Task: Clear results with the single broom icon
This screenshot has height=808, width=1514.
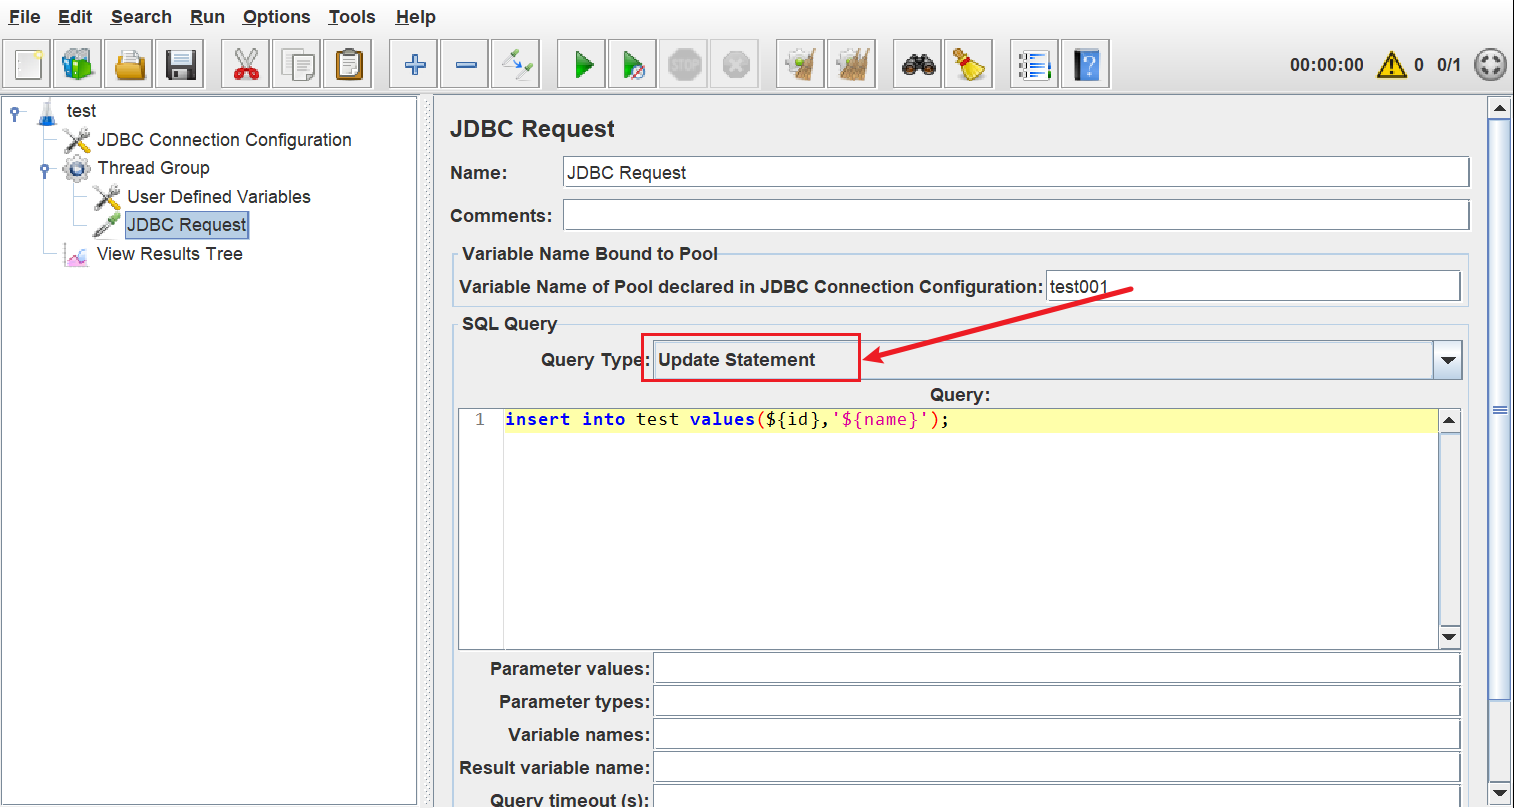Action: pos(801,65)
